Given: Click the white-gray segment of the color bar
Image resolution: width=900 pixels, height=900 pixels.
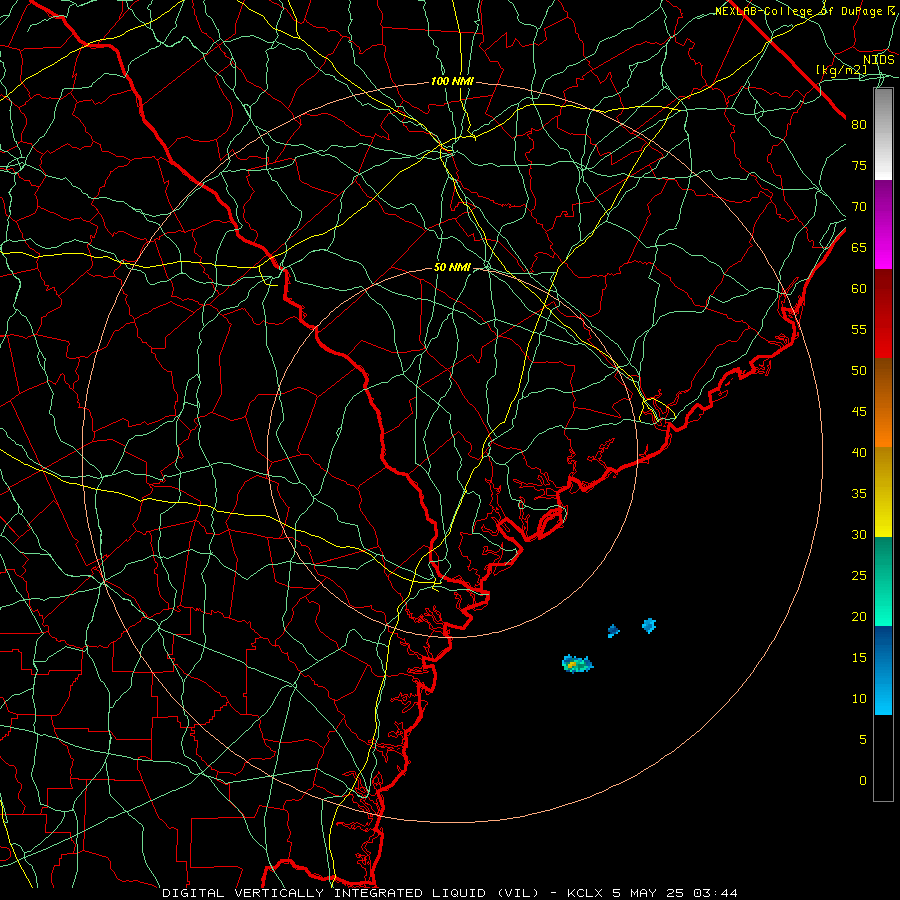Looking at the screenshot, I should coord(883,134).
